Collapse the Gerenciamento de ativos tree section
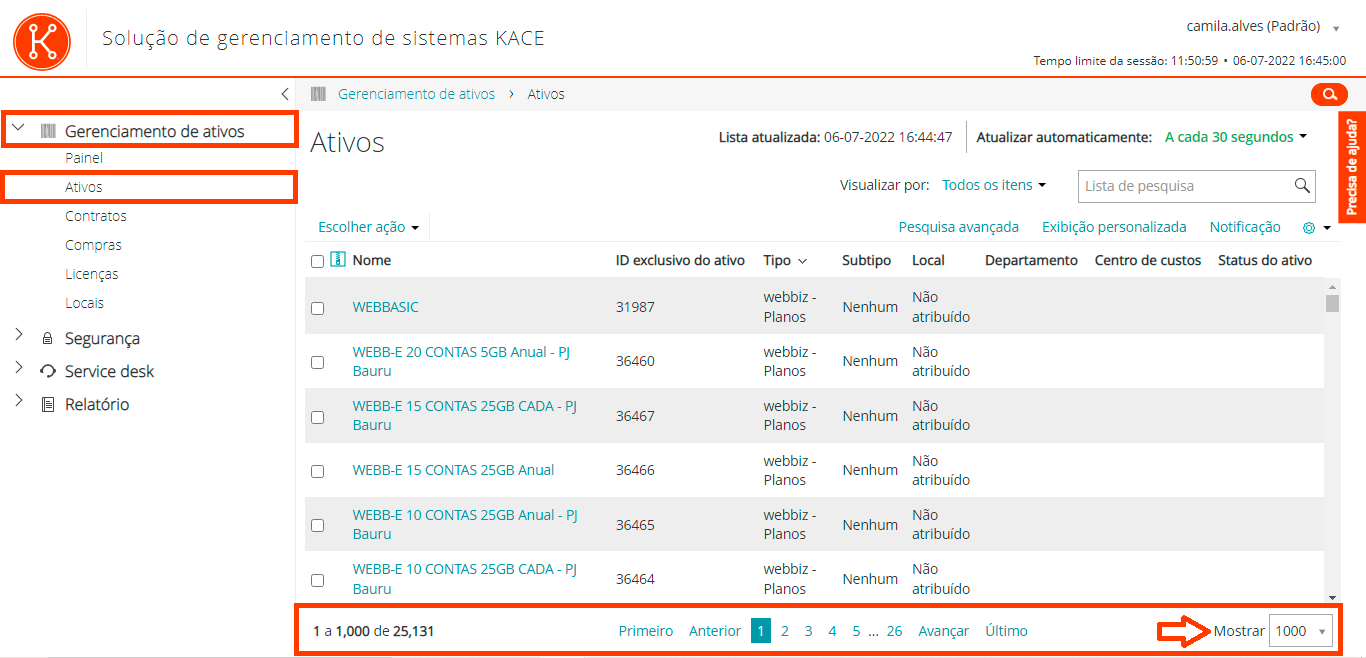The image size is (1366, 658). [18, 129]
